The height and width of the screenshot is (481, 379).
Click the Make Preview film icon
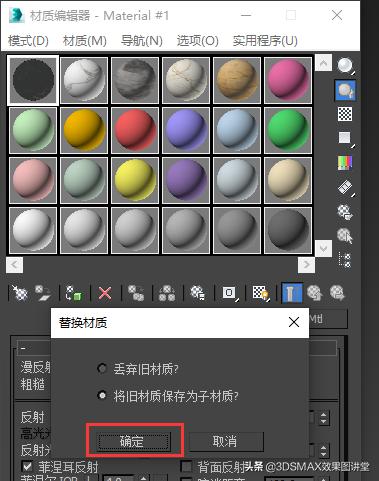[345, 187]
